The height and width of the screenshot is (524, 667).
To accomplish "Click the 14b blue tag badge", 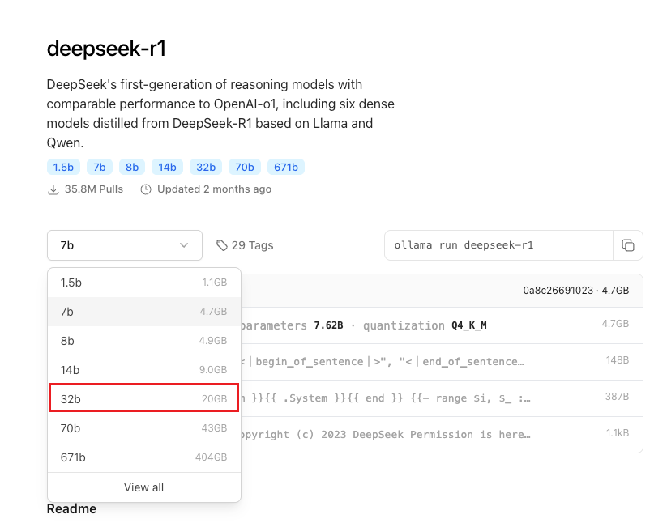I will (167, 167).
